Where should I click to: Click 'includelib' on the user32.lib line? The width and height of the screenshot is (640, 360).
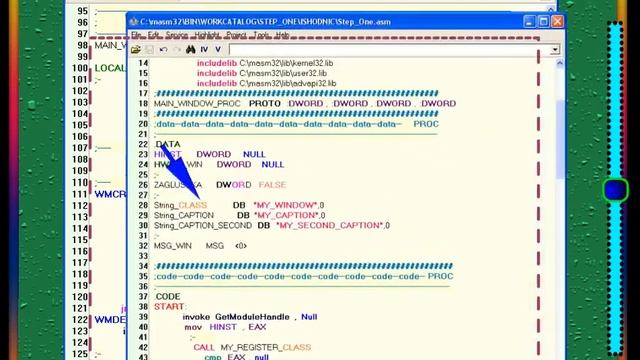click(217, 73)
